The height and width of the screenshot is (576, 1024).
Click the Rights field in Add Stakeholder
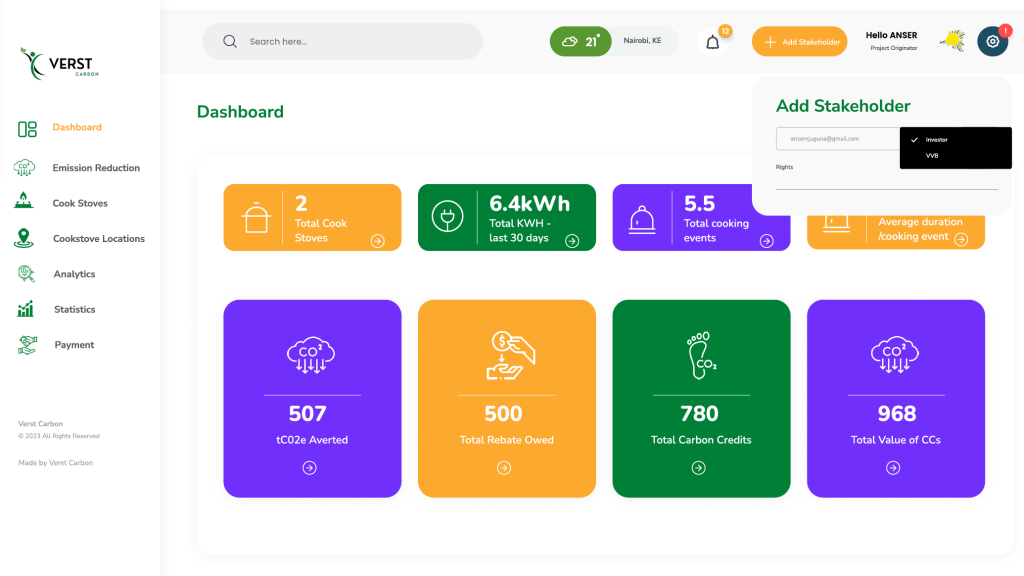(x=886, y=178)
